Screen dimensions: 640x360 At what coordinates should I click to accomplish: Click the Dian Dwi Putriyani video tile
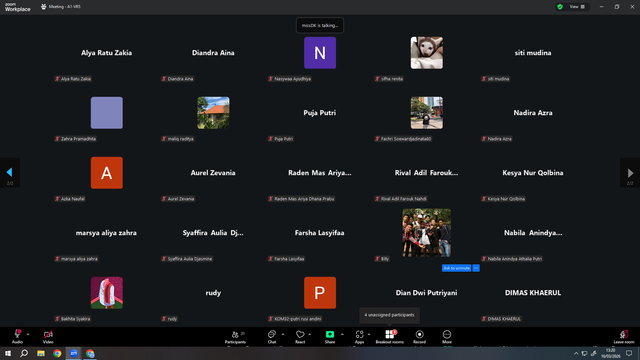[427, 293]
